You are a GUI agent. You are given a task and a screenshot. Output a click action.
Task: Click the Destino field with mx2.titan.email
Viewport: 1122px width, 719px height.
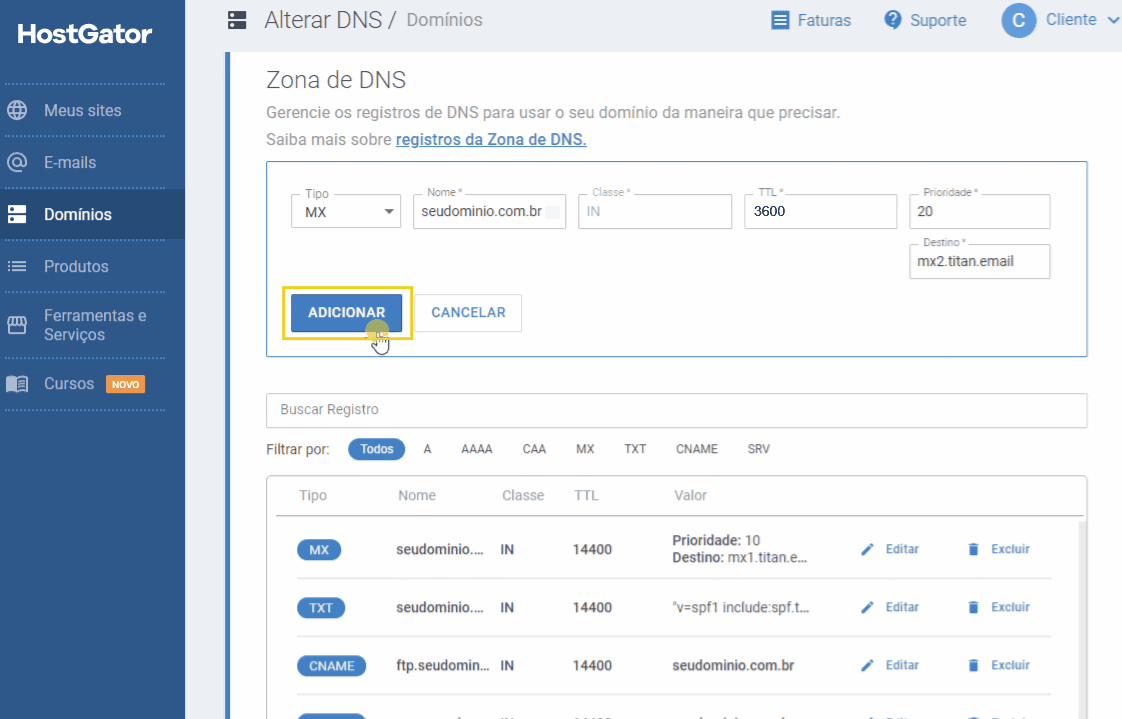980,262
